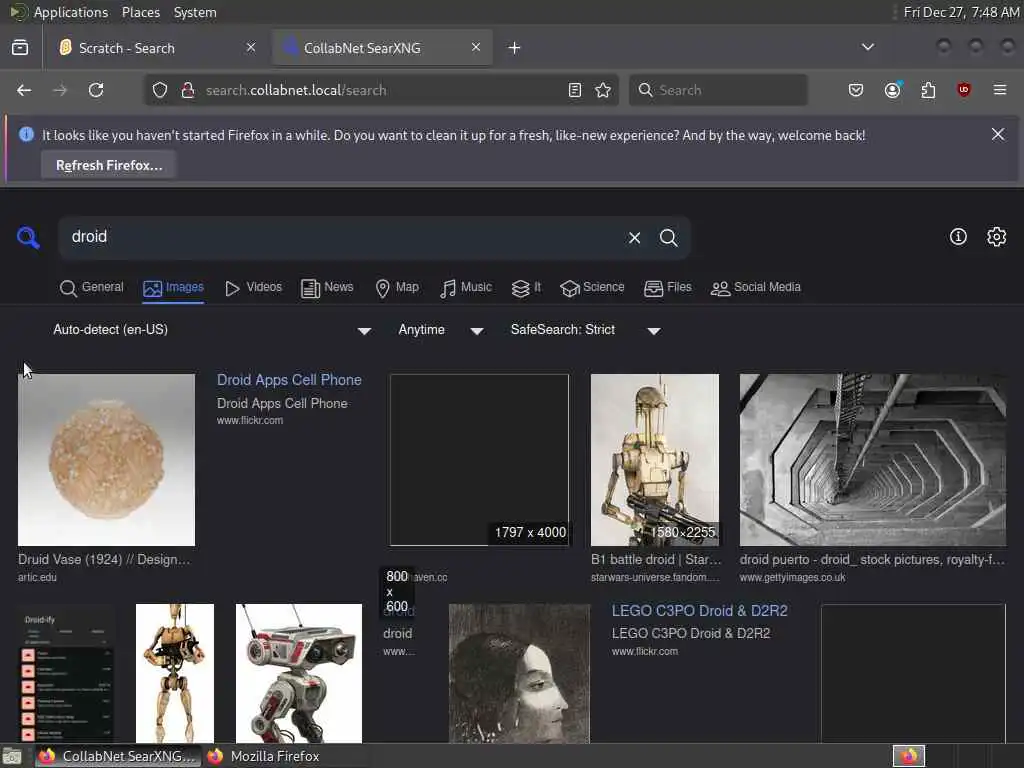
Task: Switch to the News category
Action: pos(327,287)
